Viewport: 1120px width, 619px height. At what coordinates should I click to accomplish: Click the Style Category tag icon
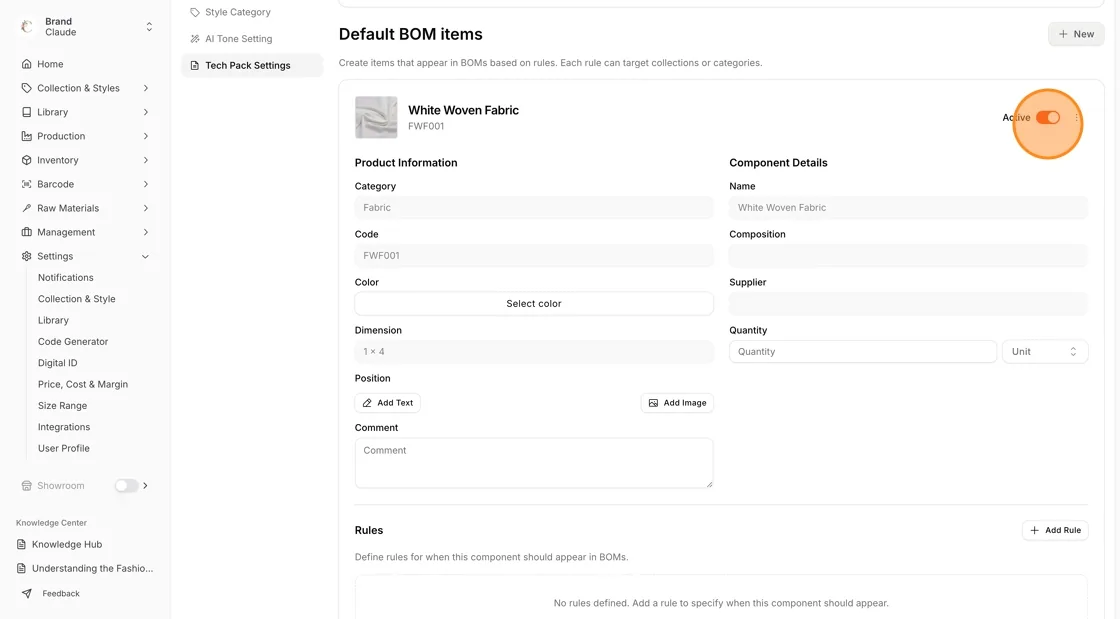[194, 12]
